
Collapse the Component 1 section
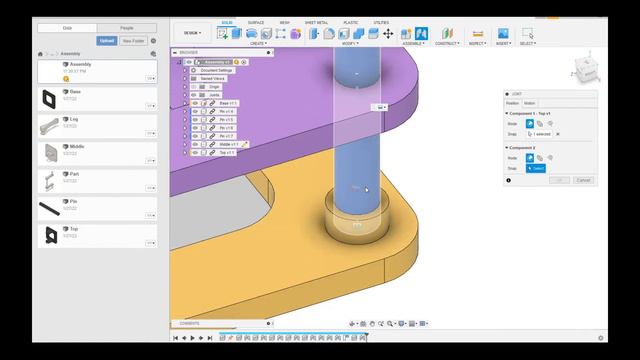(507, 113)
